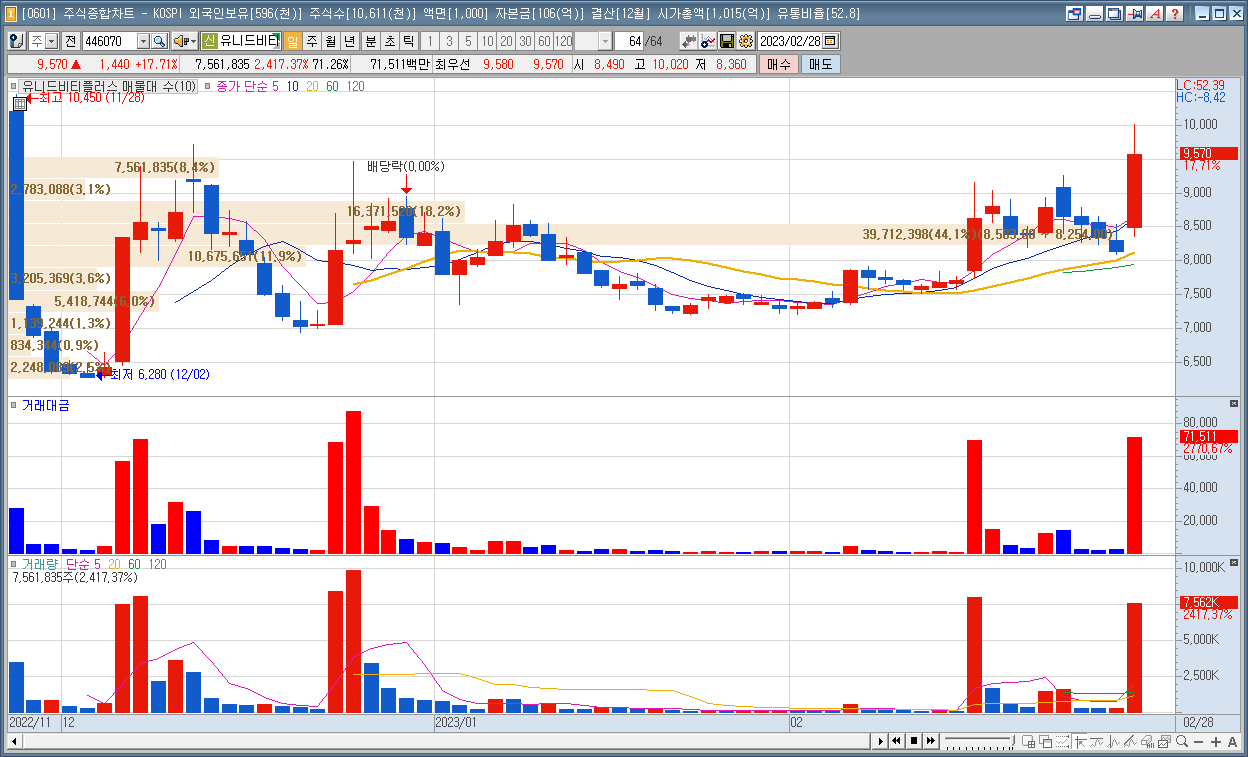Click the leftmost toolbar tool icon
The height and width of the screenshot is (757, 1248).
(17, 41)
